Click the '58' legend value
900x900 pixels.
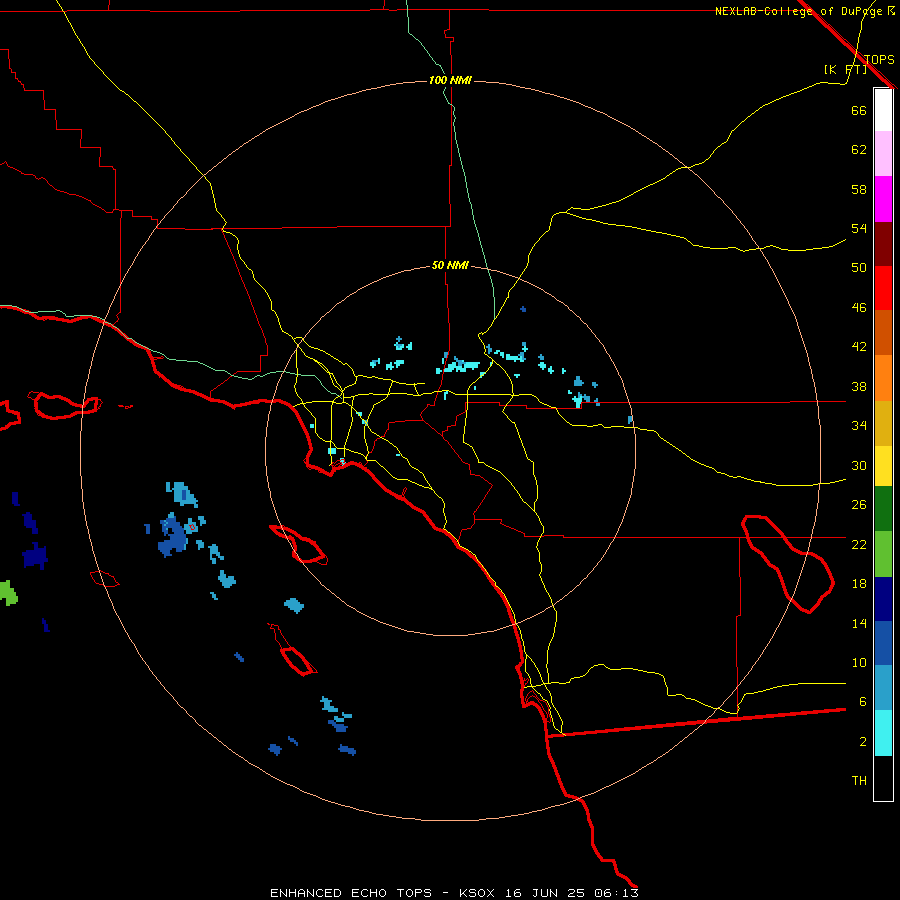859,189
